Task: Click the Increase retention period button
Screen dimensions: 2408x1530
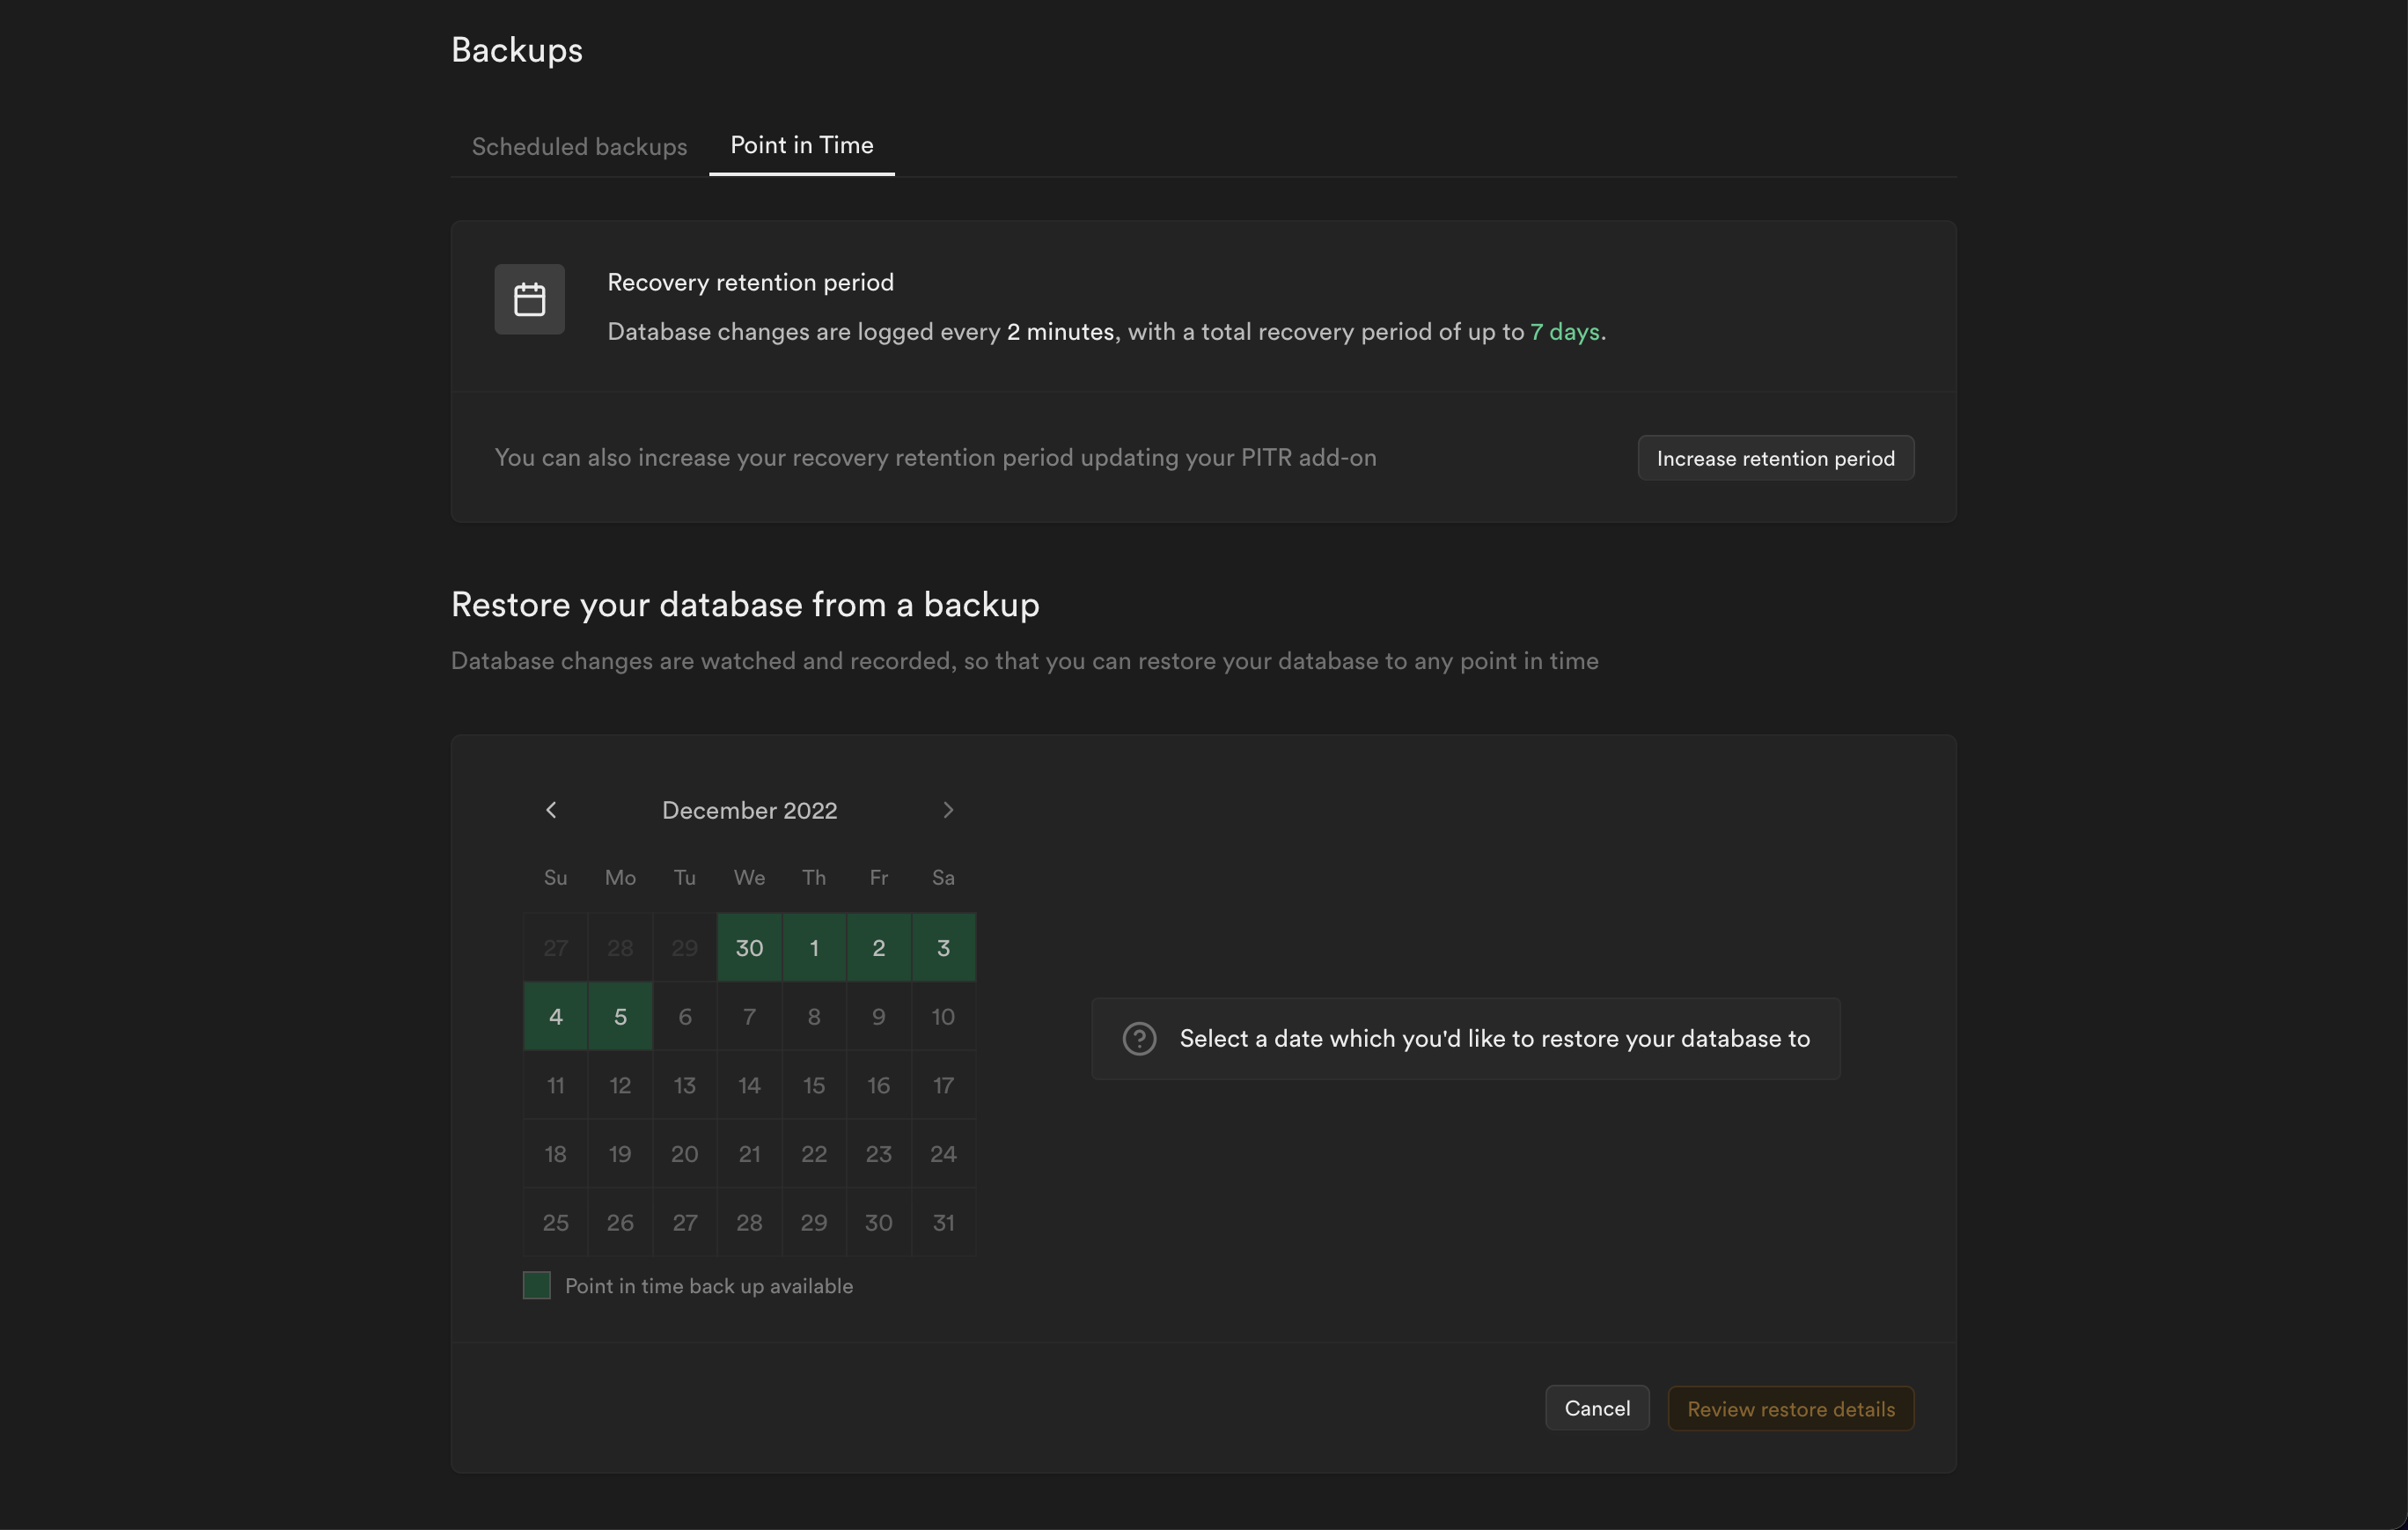Action: (x=1774, y=458)
